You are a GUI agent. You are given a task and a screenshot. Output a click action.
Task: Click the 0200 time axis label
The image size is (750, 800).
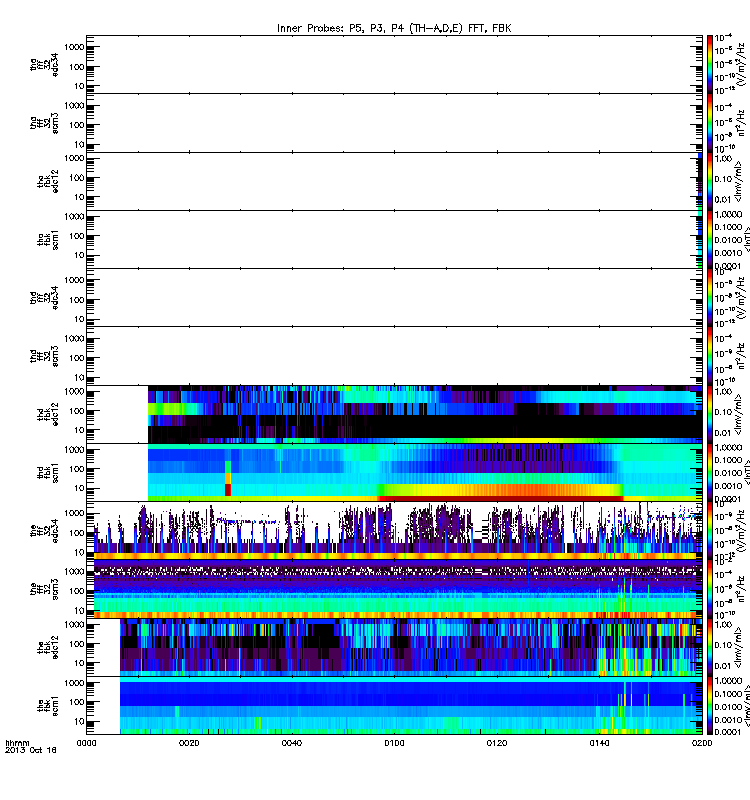pyautogui.click(x=702, y=743)
